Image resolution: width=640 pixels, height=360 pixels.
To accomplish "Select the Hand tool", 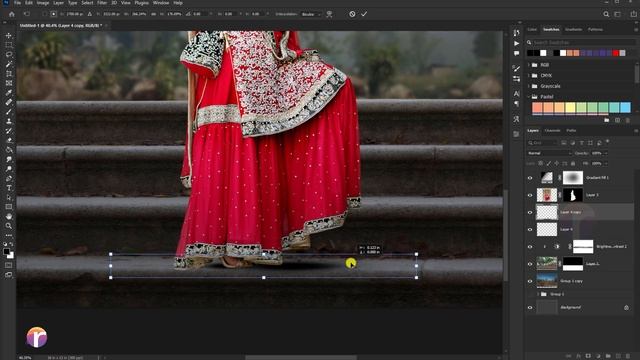I will [9, 216].
